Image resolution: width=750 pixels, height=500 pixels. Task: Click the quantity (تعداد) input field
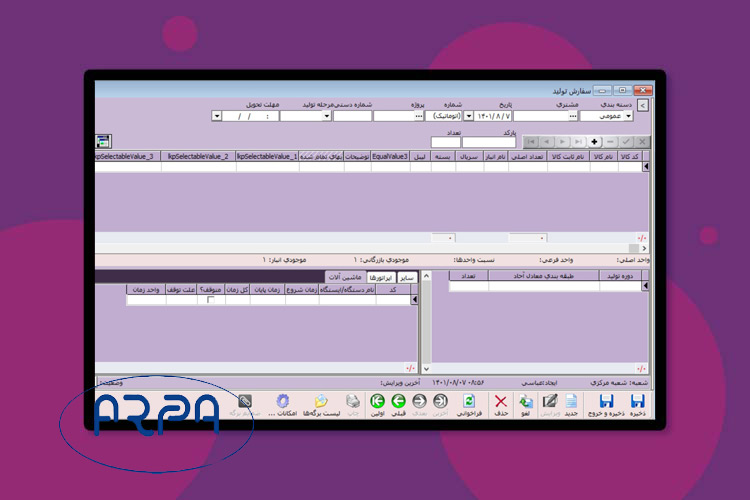[x=445, y=142]
